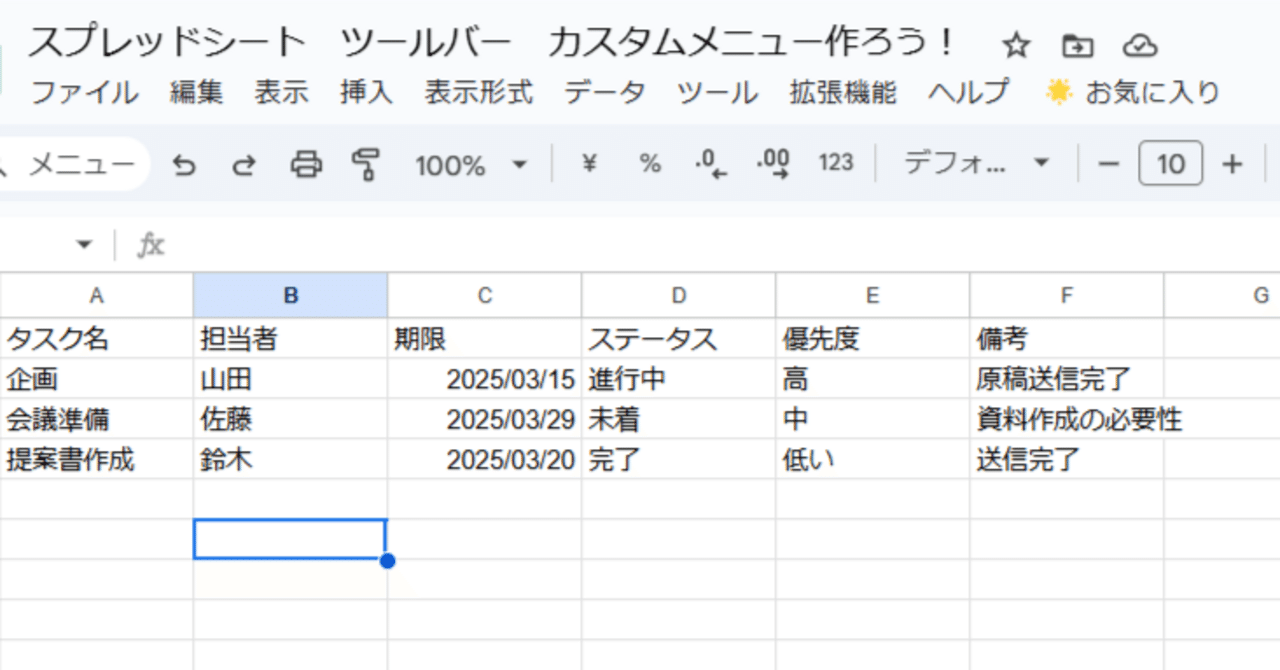
Task: Open the 拡張機能 menu
Action: (x=845, y=92)
